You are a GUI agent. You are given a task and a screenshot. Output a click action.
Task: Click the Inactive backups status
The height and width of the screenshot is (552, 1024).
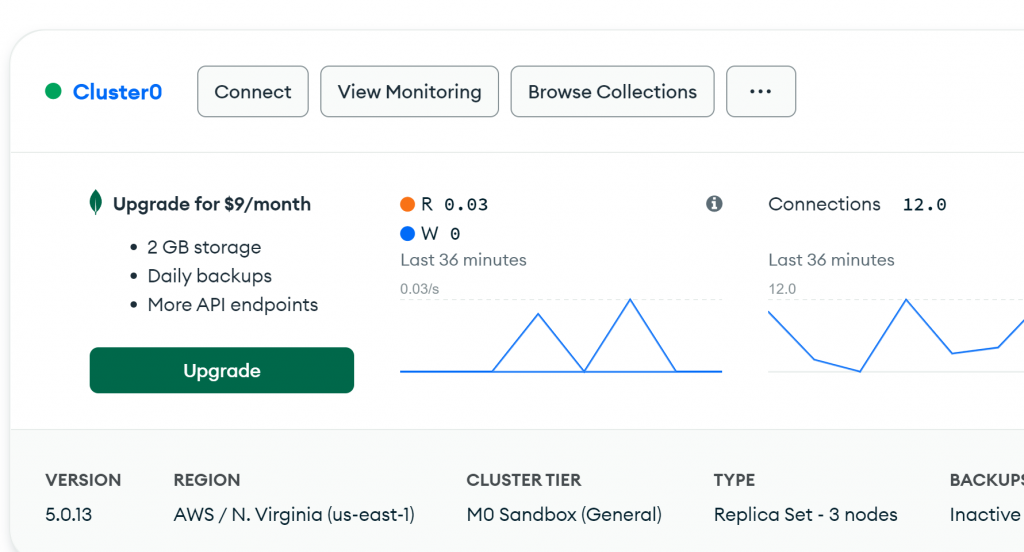click(x=984, y=515)
